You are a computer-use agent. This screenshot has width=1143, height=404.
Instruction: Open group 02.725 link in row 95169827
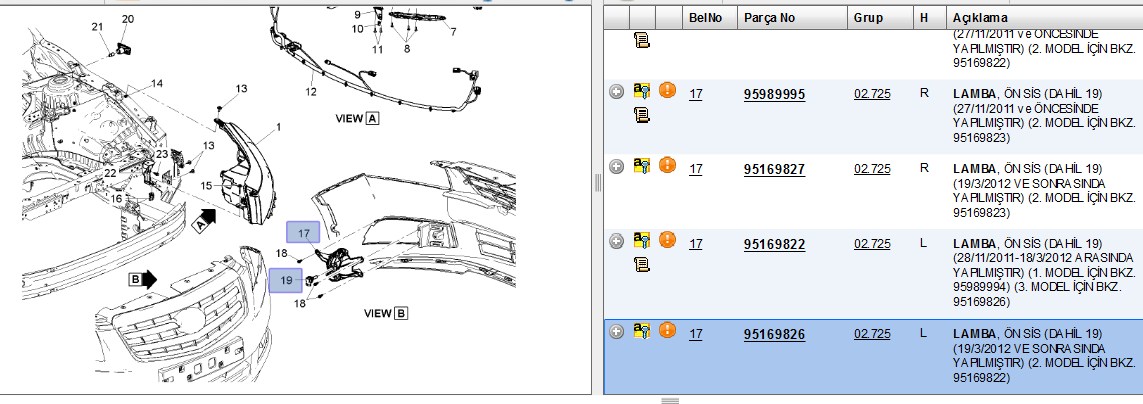tap(872, 169)
